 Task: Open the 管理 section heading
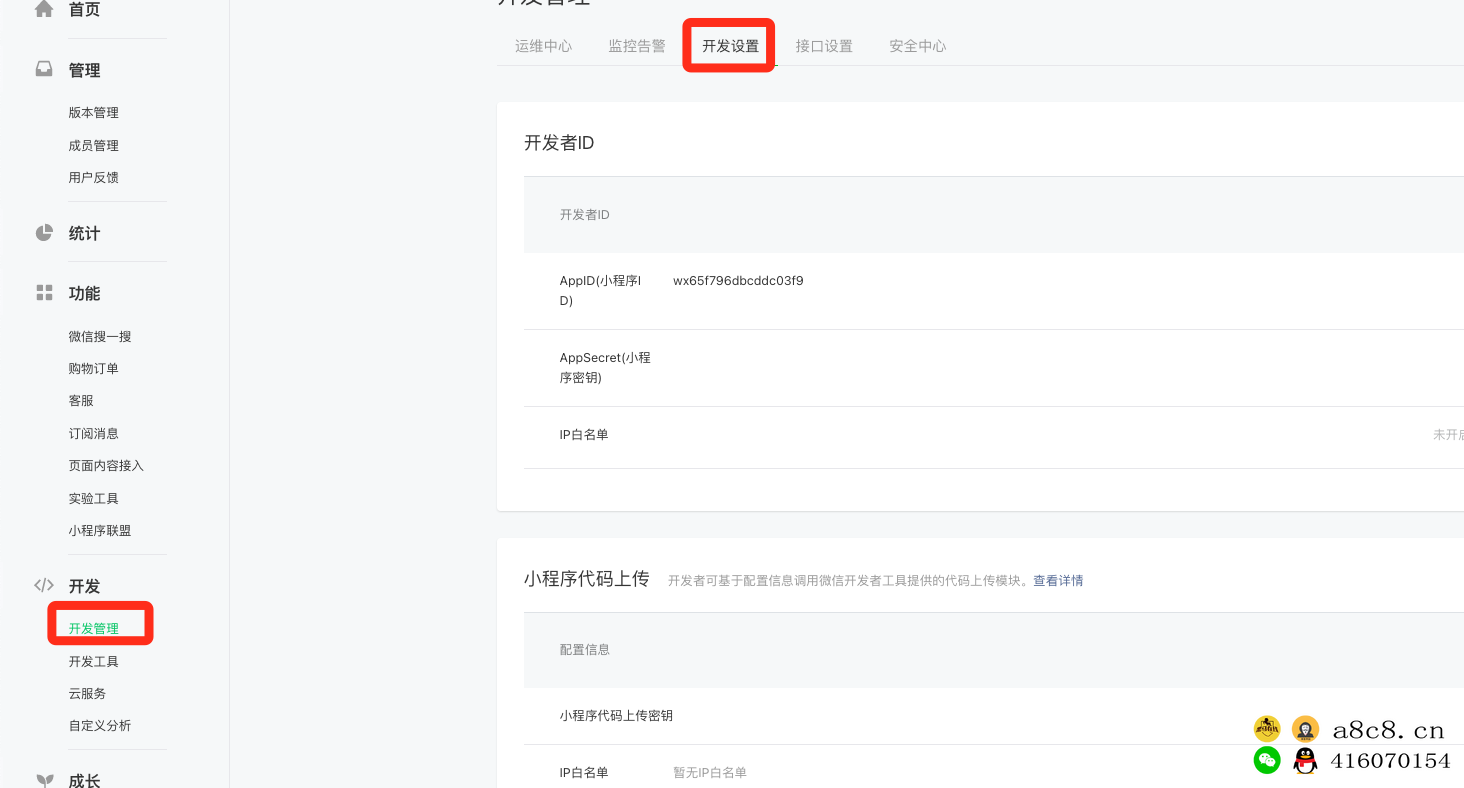pos(84,71)
